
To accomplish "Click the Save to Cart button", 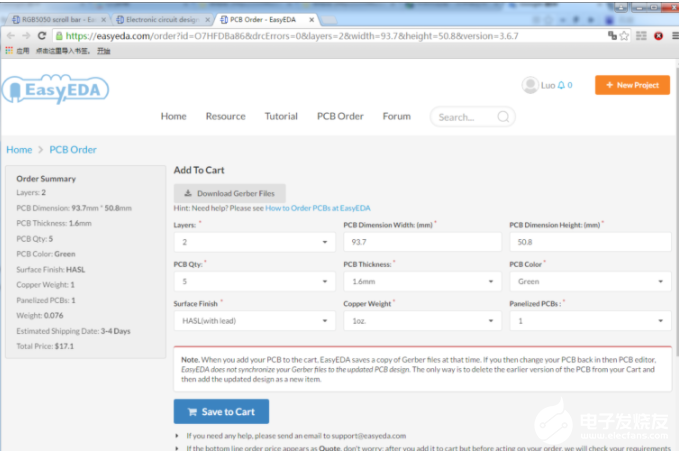I will click(221, 412).
